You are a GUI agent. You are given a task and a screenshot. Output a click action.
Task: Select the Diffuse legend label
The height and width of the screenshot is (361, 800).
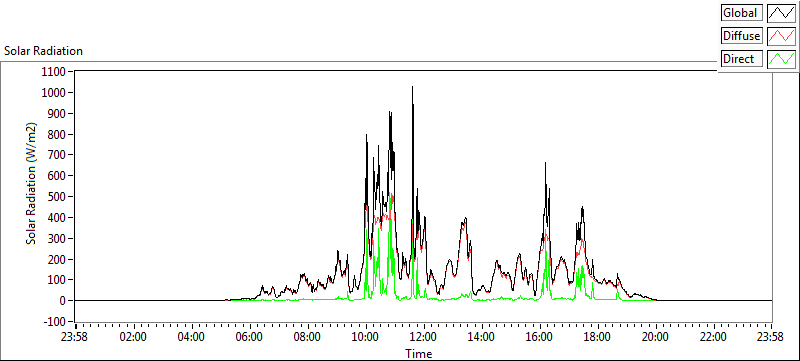(x=742, y=36)
